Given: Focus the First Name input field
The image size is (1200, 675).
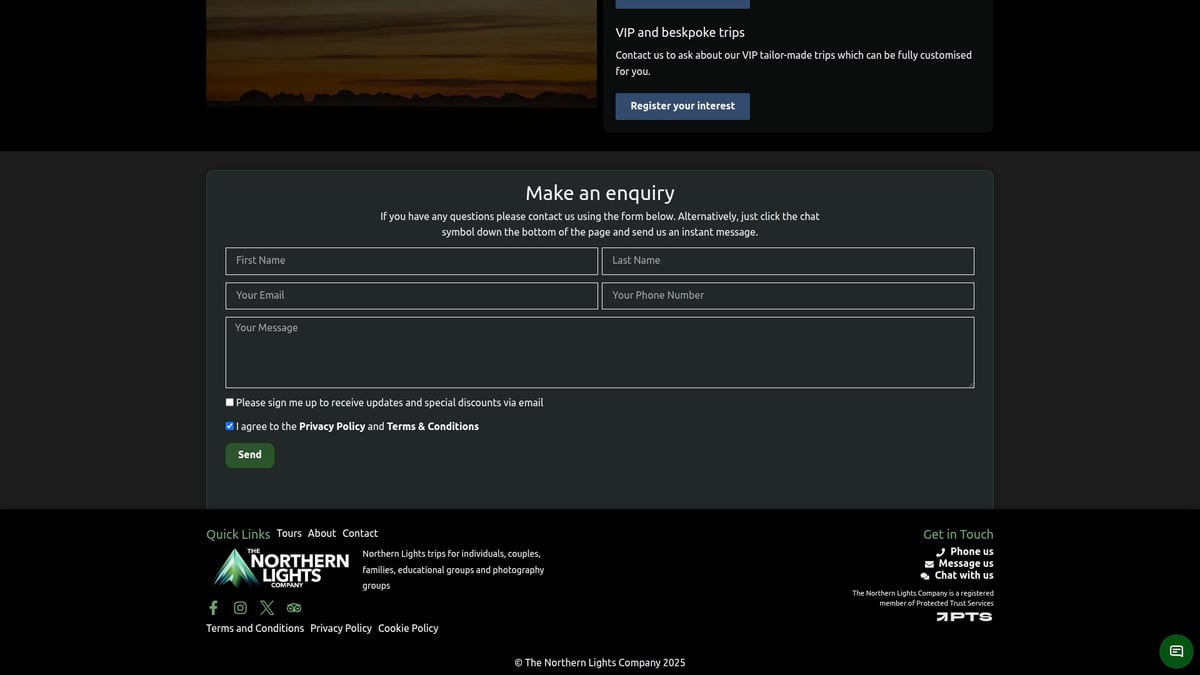Looking at the screenshot, I should pos(411,261).
